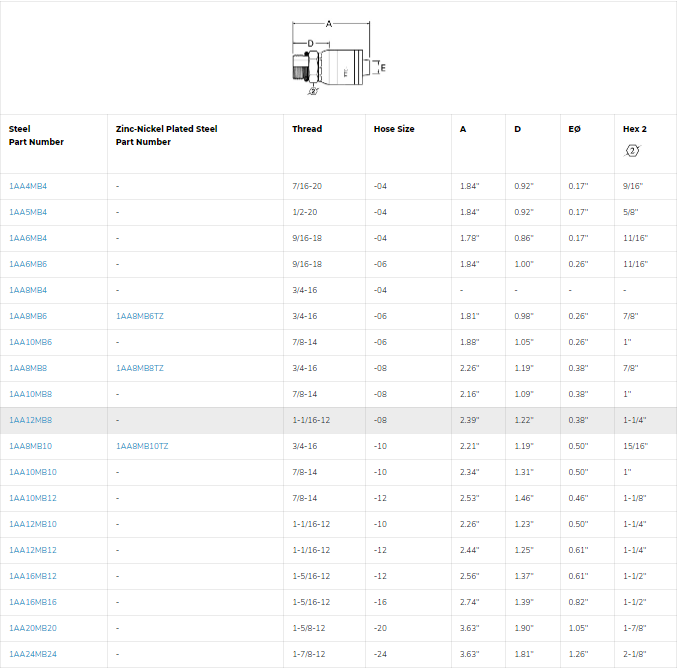The width and height of the screenshot is (678, 668).
Task: Click the Zinc-Nickel Plated Steel column header
Action: 166,135
